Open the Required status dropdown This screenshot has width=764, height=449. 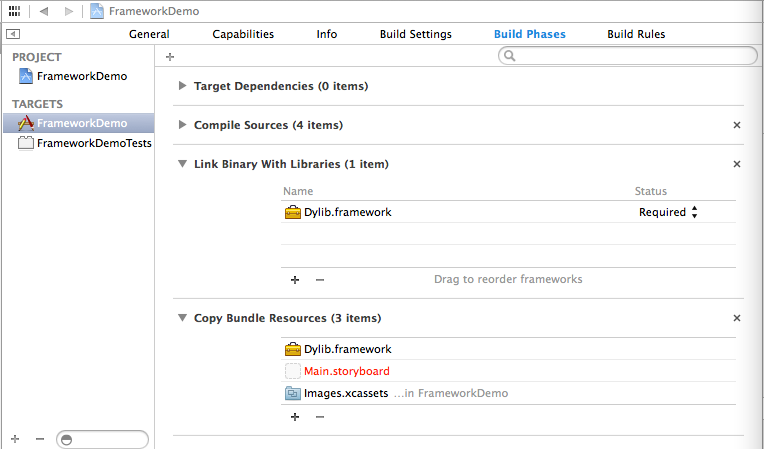(x=668, y=212)
